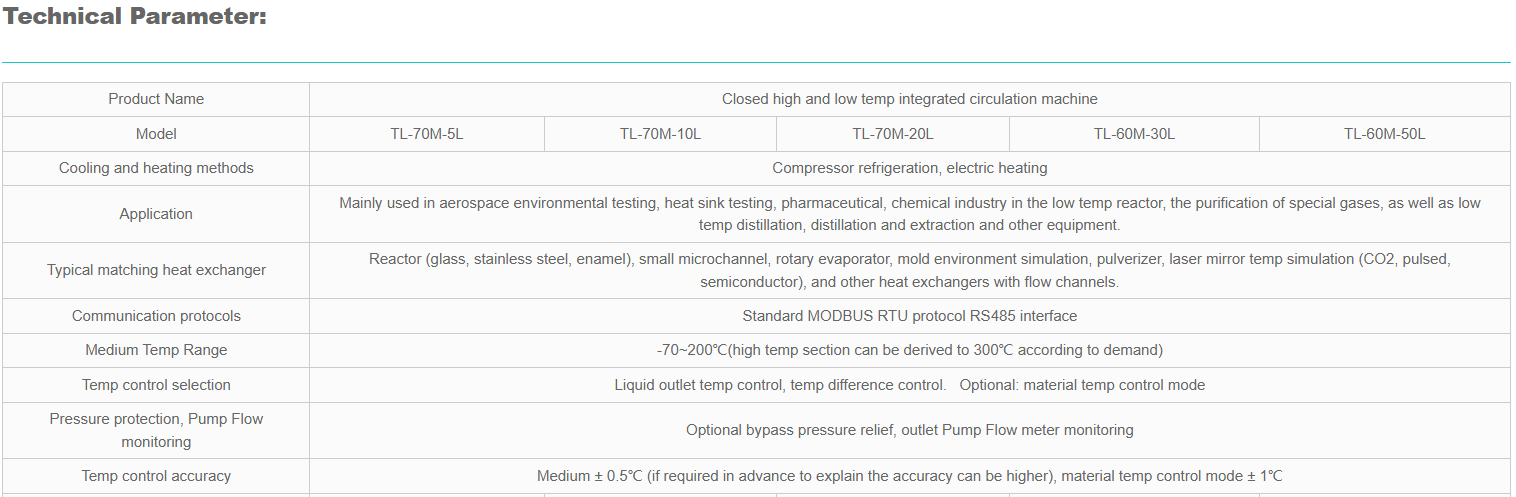Click the Model row label
The height and width of the screenshot is (497, 1516).
pos(156,134)
